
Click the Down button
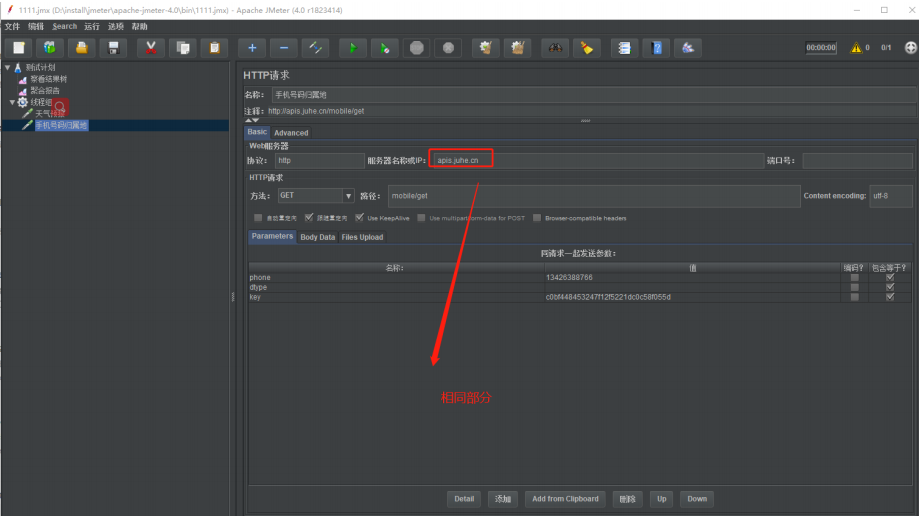coord(697,499)
